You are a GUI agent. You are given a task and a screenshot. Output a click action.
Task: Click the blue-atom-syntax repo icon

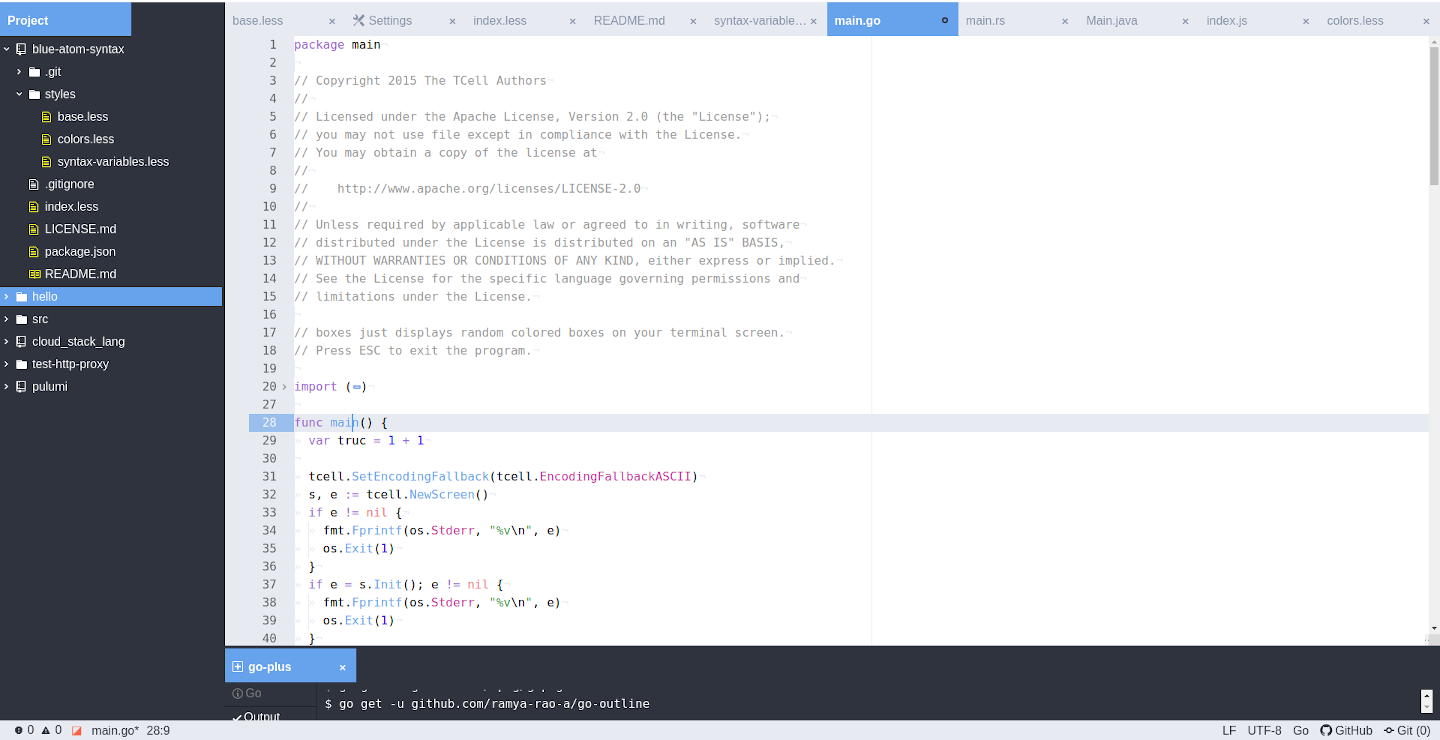pyautogui.click(x=21, y=49)
